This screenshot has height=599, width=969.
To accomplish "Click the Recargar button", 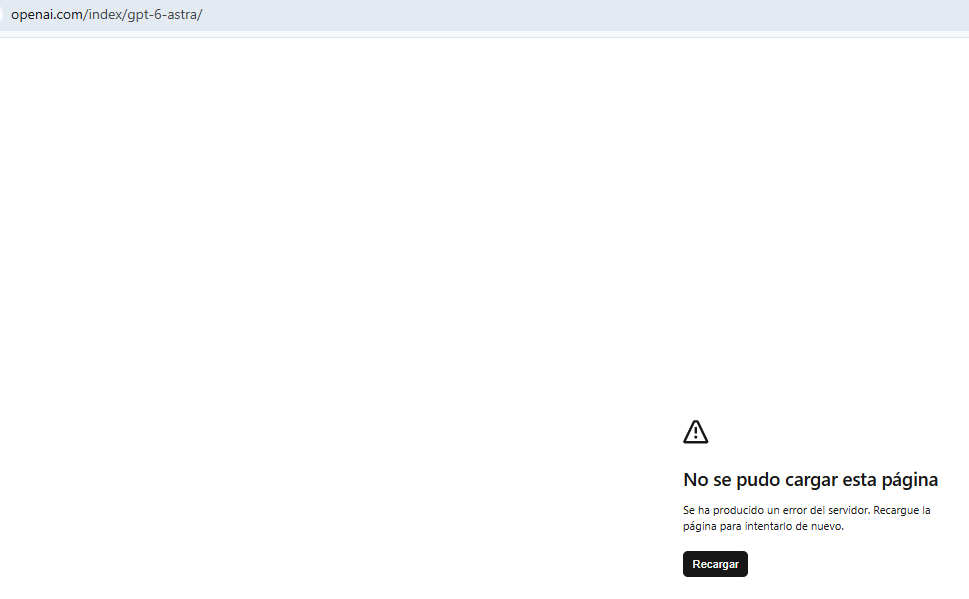I will tap(715, 564).
